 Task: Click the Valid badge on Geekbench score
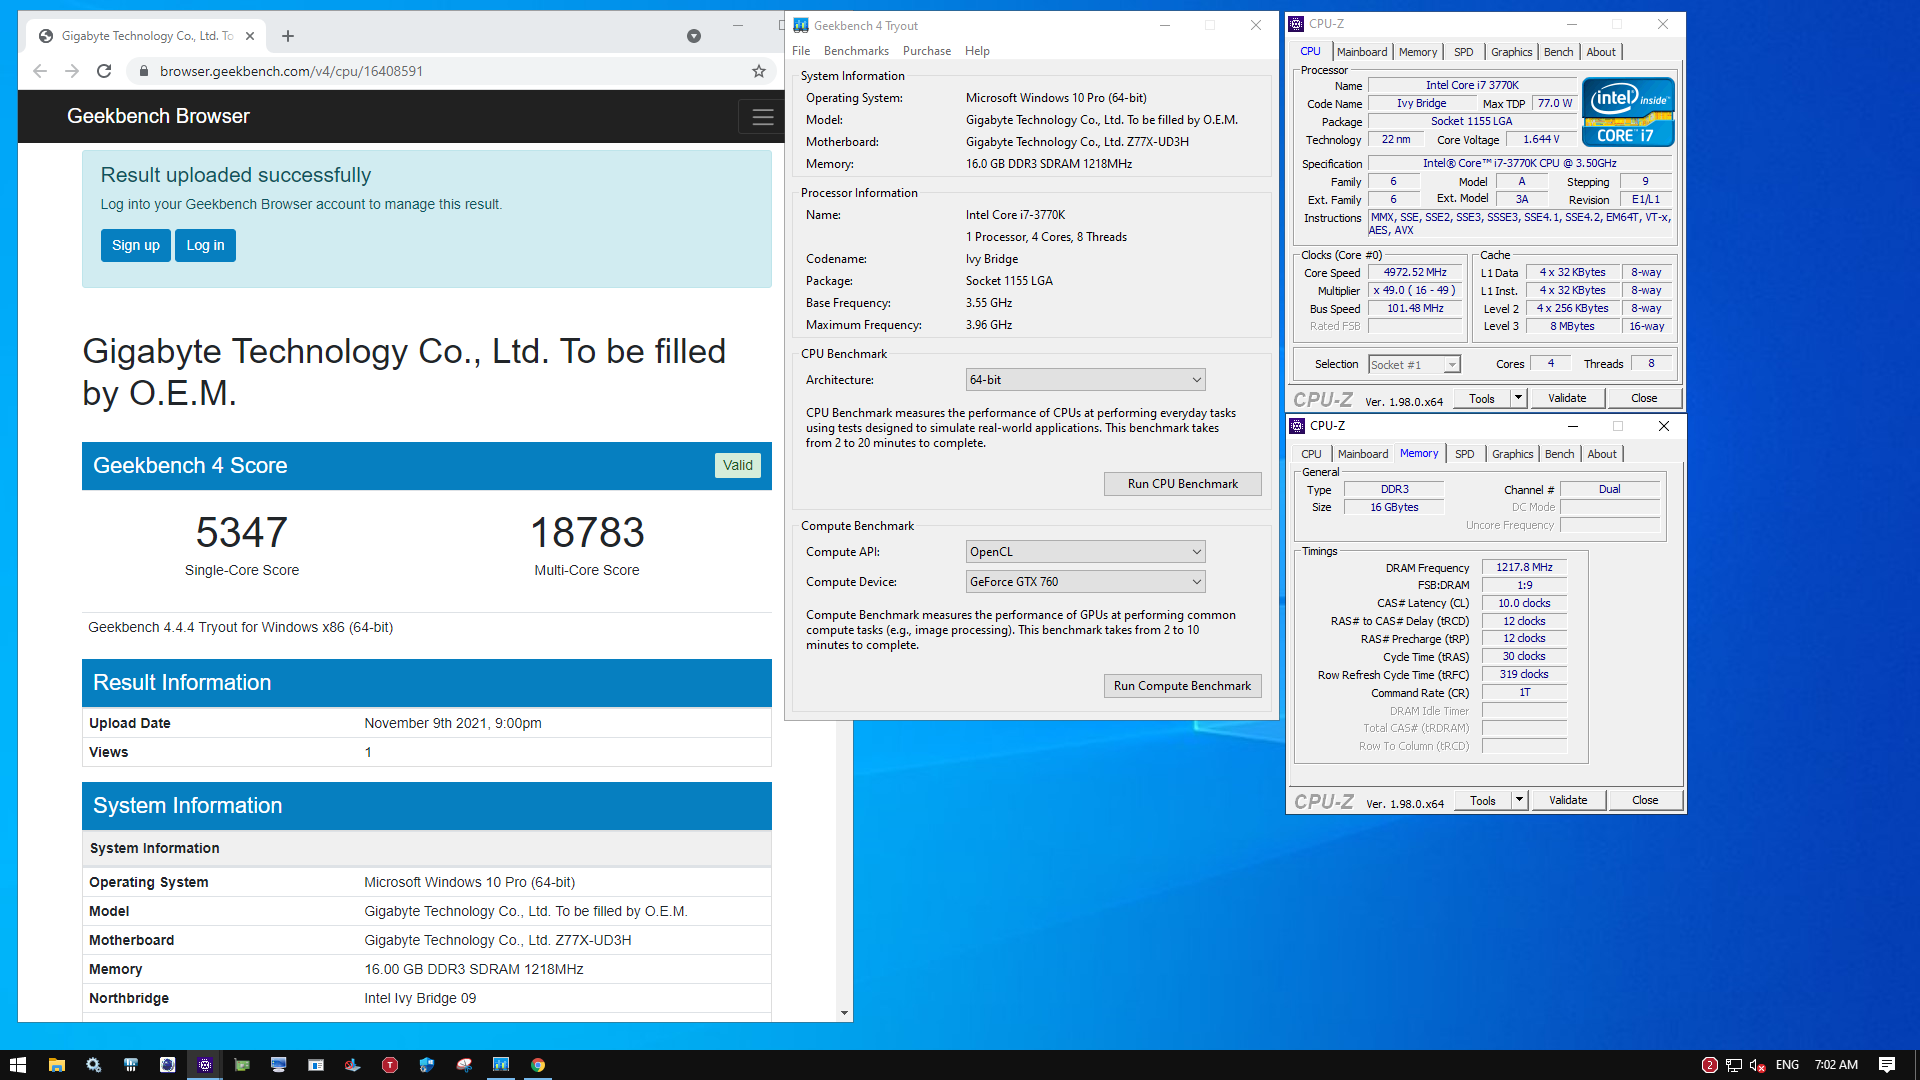tap(738, 466)
